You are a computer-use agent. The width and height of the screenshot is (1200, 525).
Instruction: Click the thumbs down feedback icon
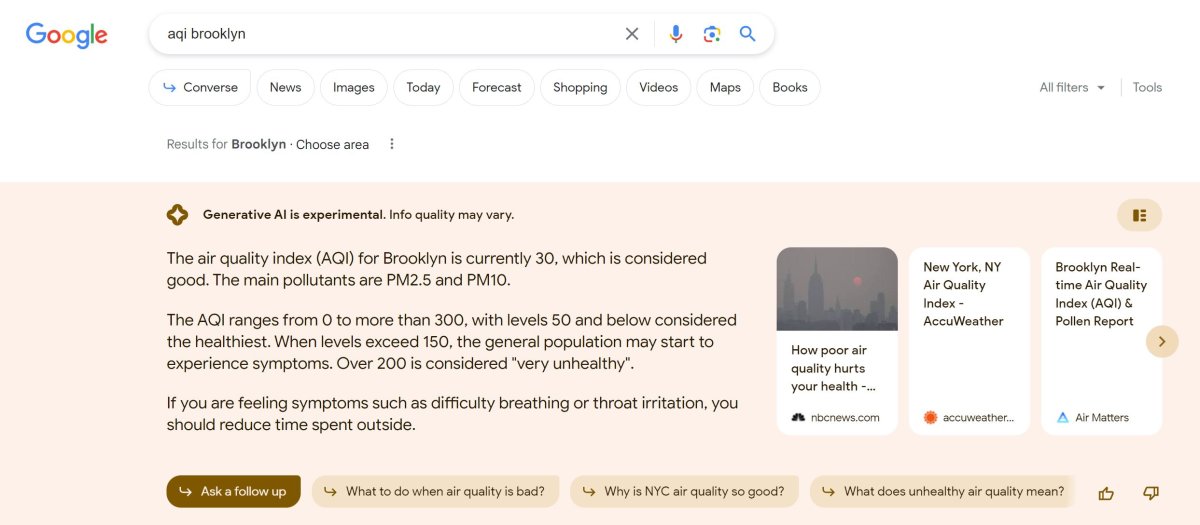click(1151, 492)
